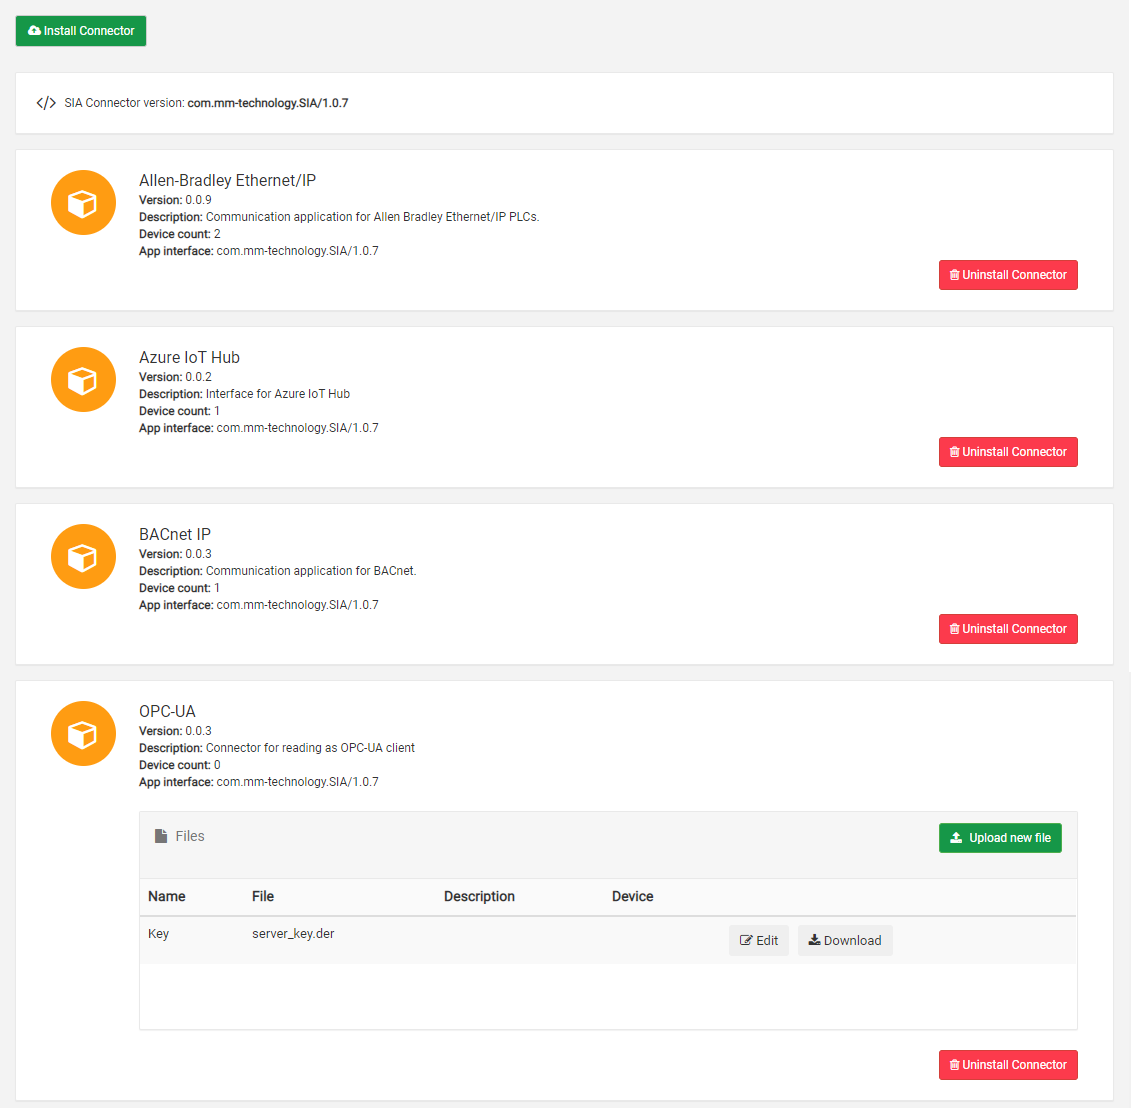Click the Allen-Bradley Ethernet/IP package icon
This screenshot has height=1108, width=1131.
point(83,202)
